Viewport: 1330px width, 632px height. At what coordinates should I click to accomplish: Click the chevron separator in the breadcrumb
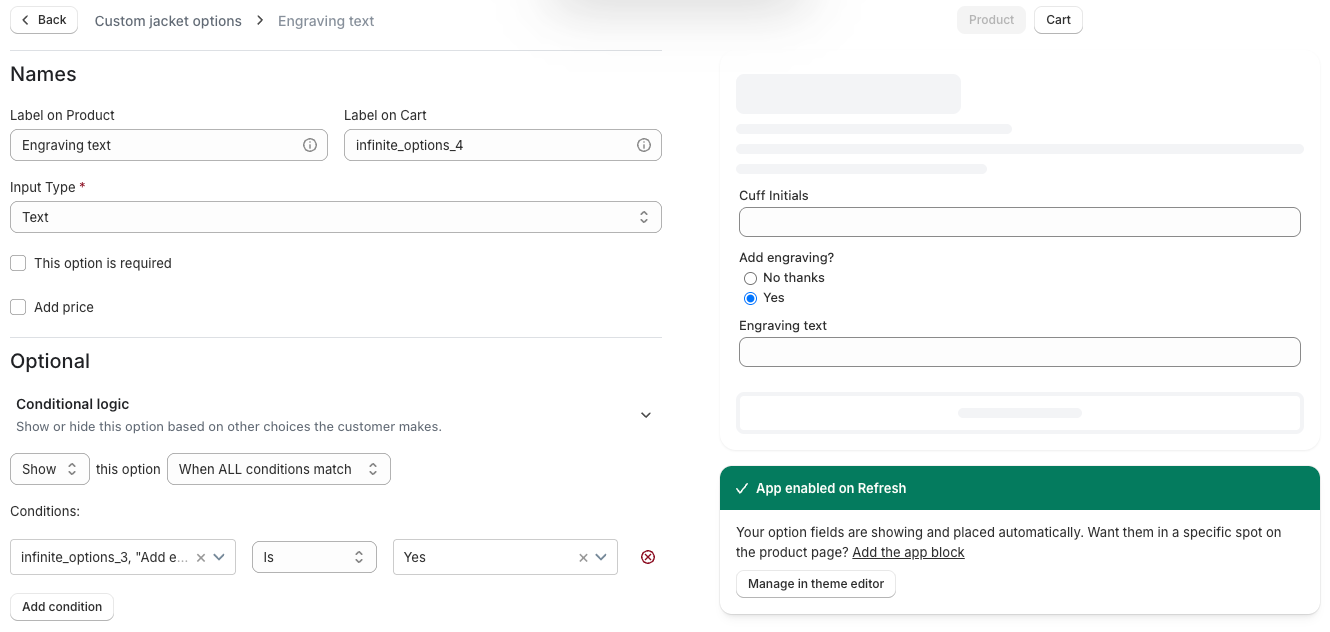click(260, 20)
